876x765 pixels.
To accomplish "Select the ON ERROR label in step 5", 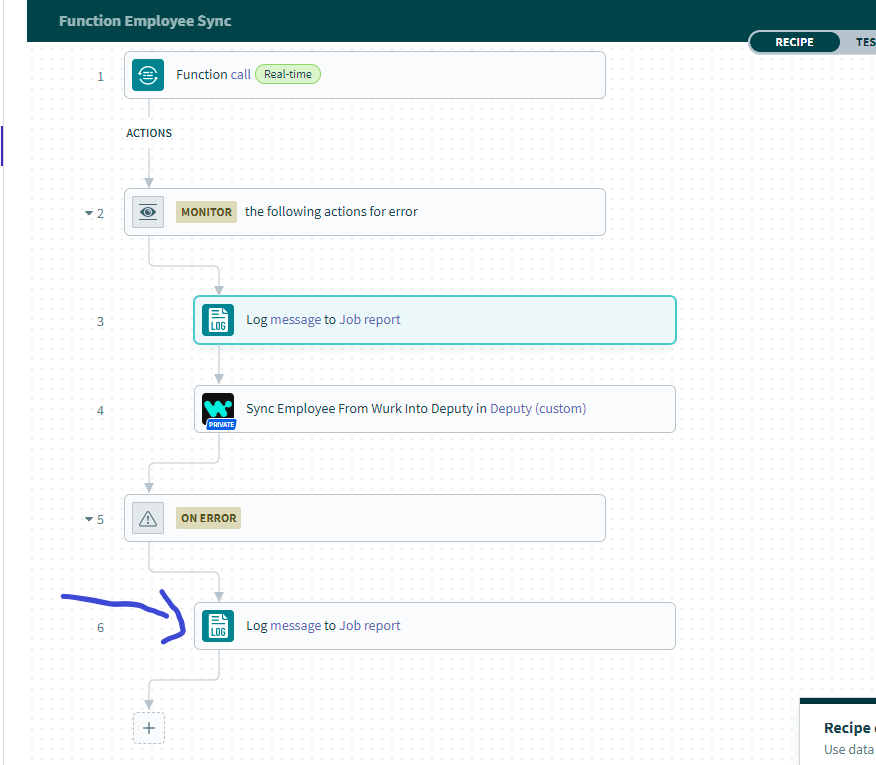I will coord(208,518).
